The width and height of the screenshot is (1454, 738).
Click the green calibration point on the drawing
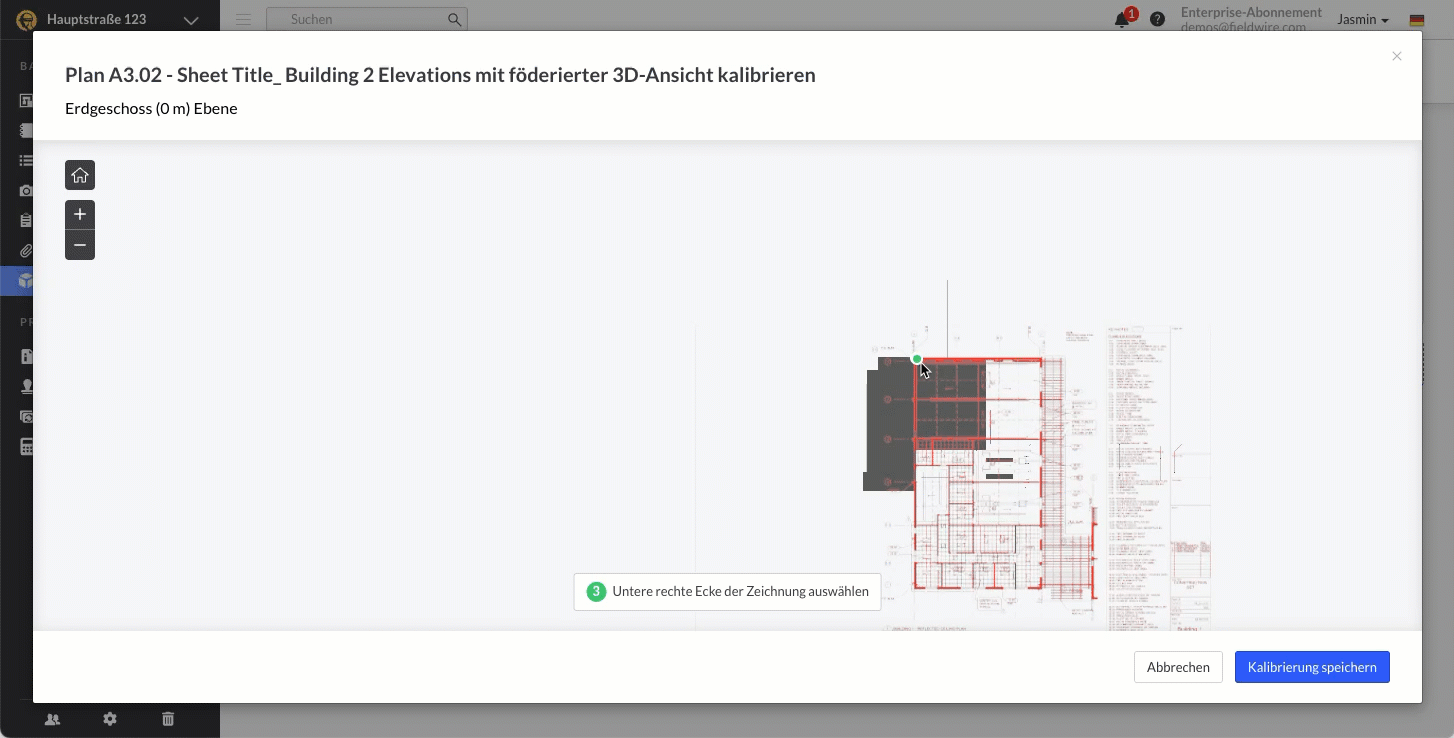(x=917, y=359)
